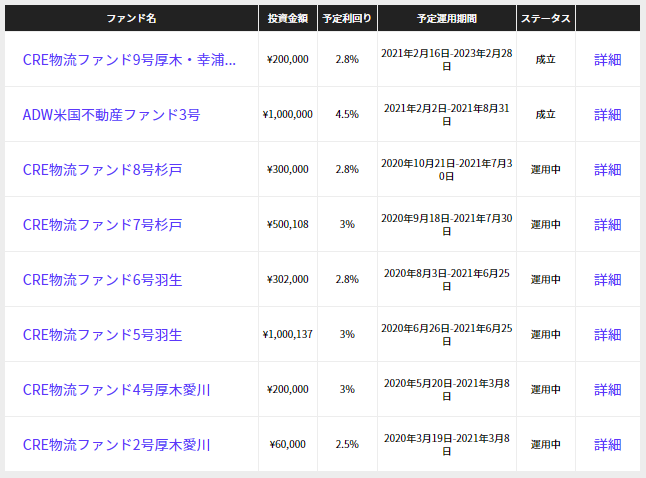Click the 2021年2月2日-2021年8月31日 period cell
This screenshot has height=478, width=646.
447,114
